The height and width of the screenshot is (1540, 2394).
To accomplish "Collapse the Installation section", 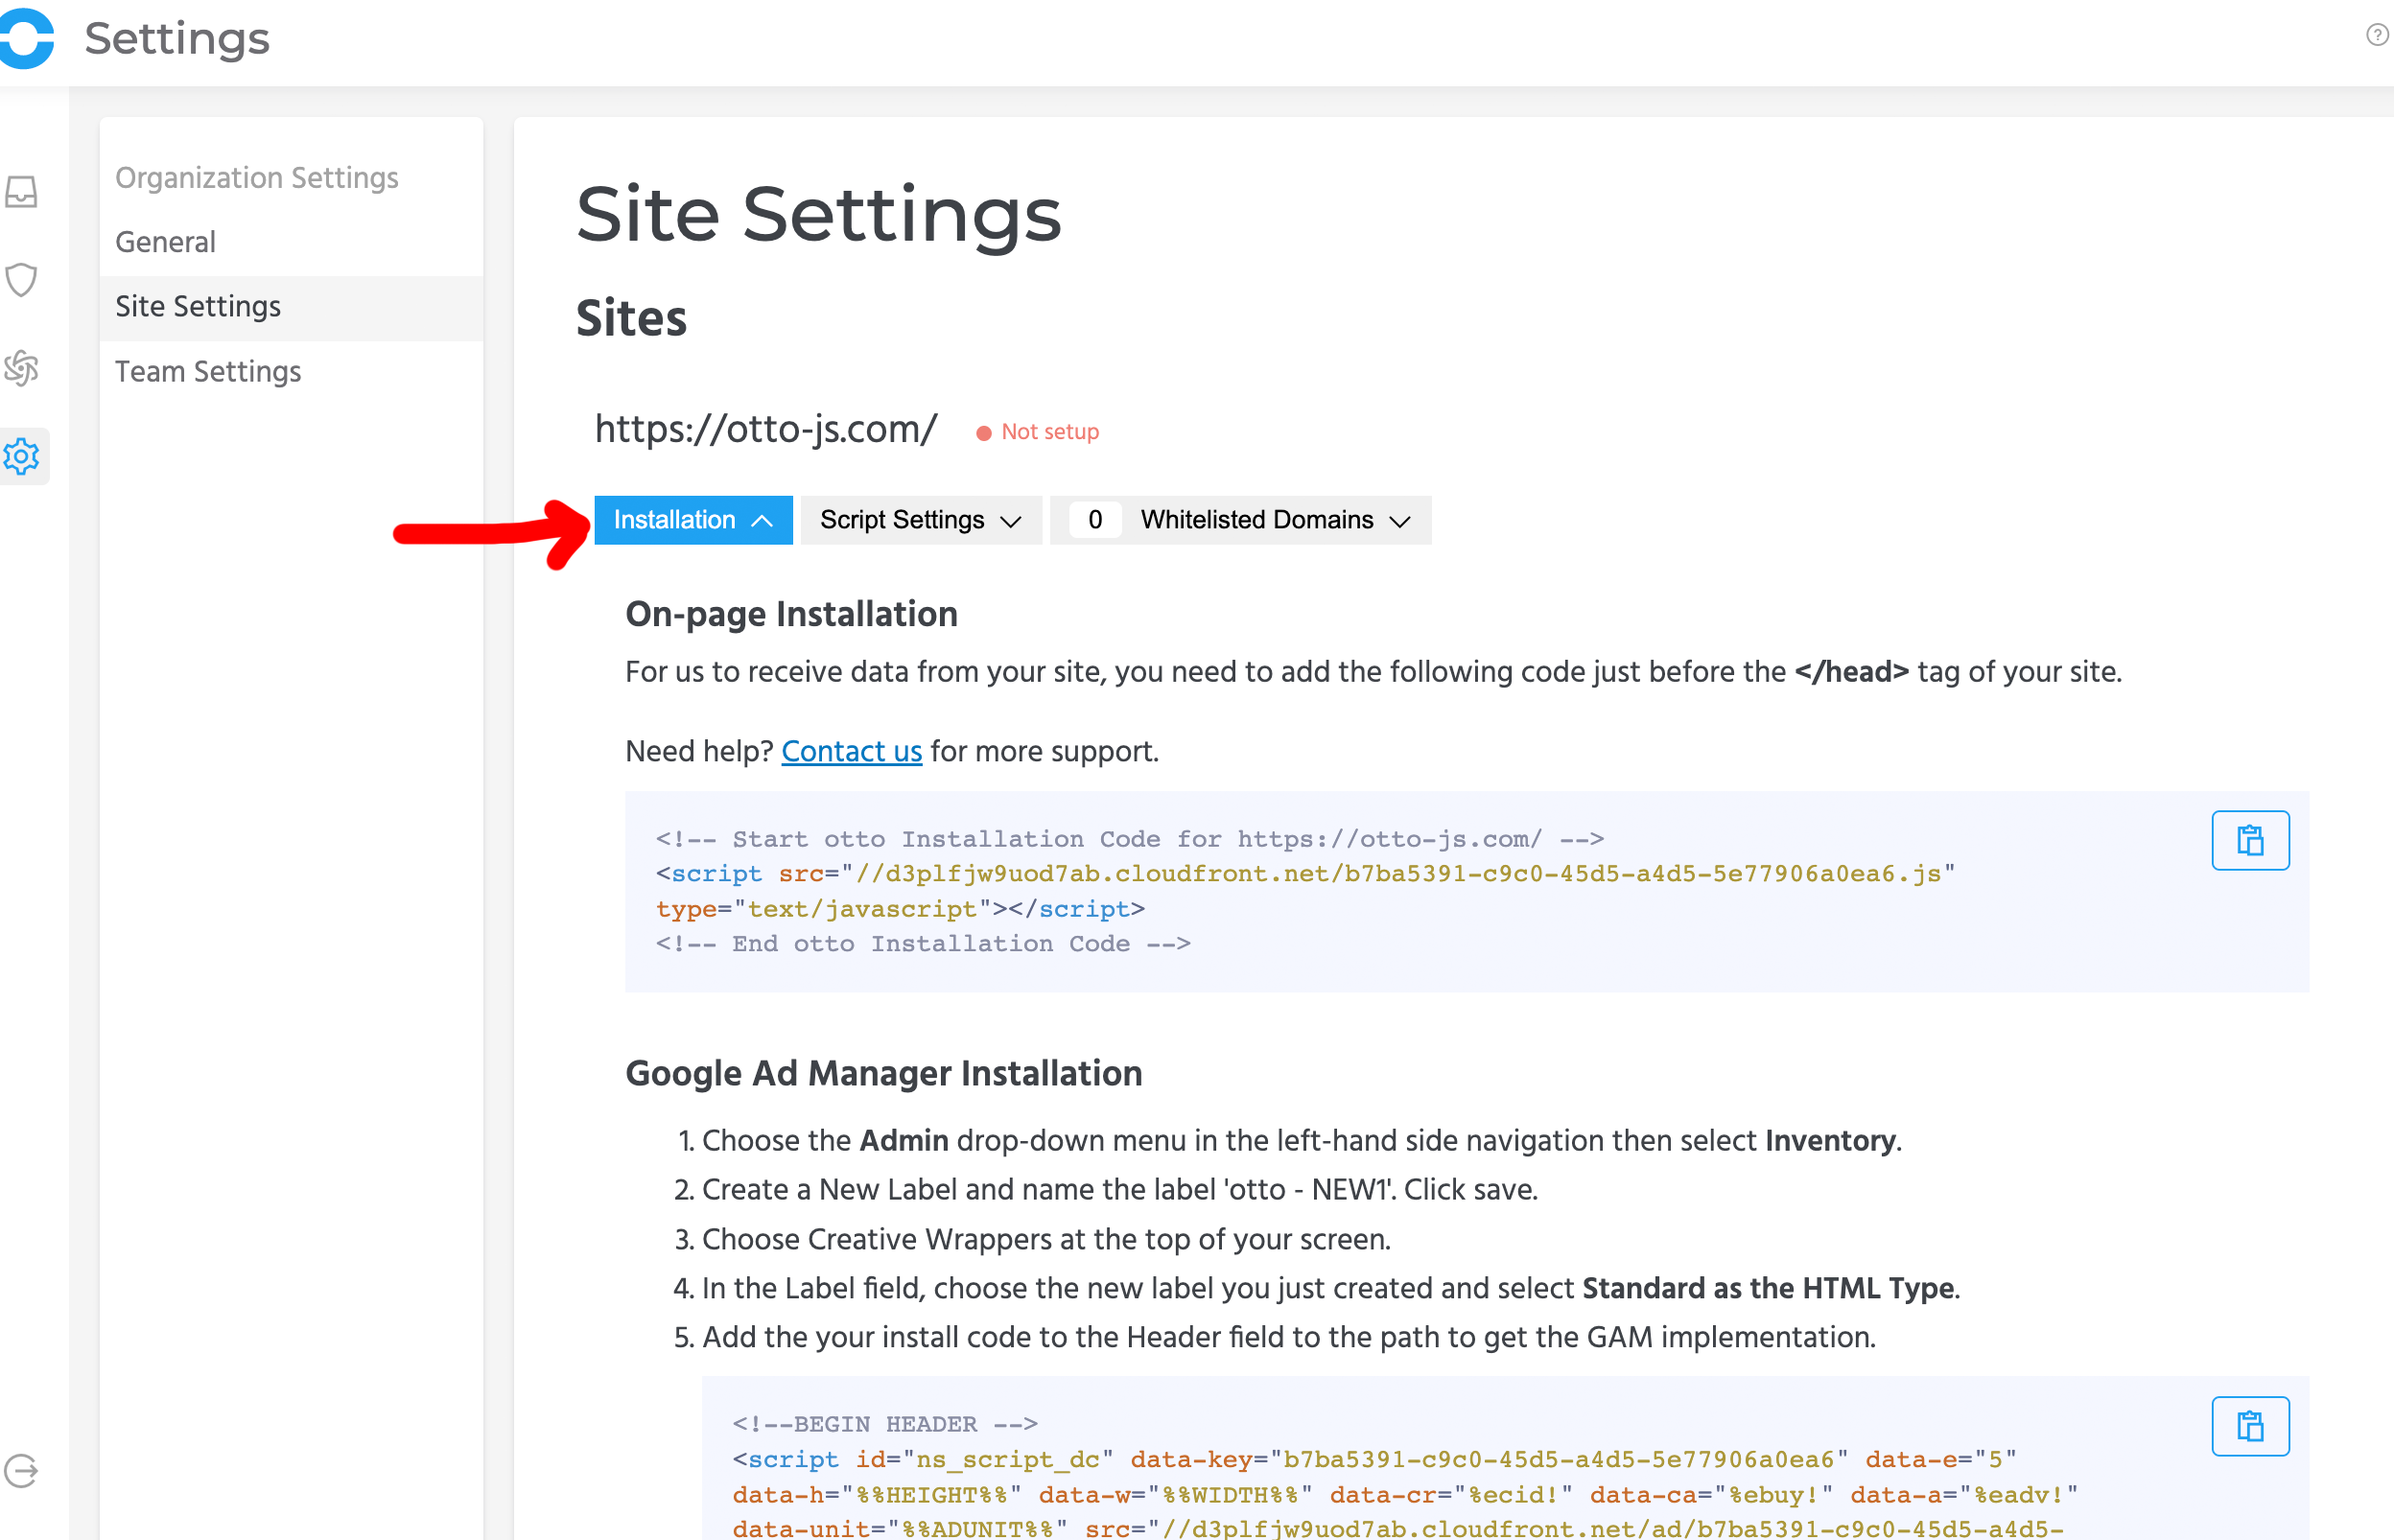I will (693, 520).
